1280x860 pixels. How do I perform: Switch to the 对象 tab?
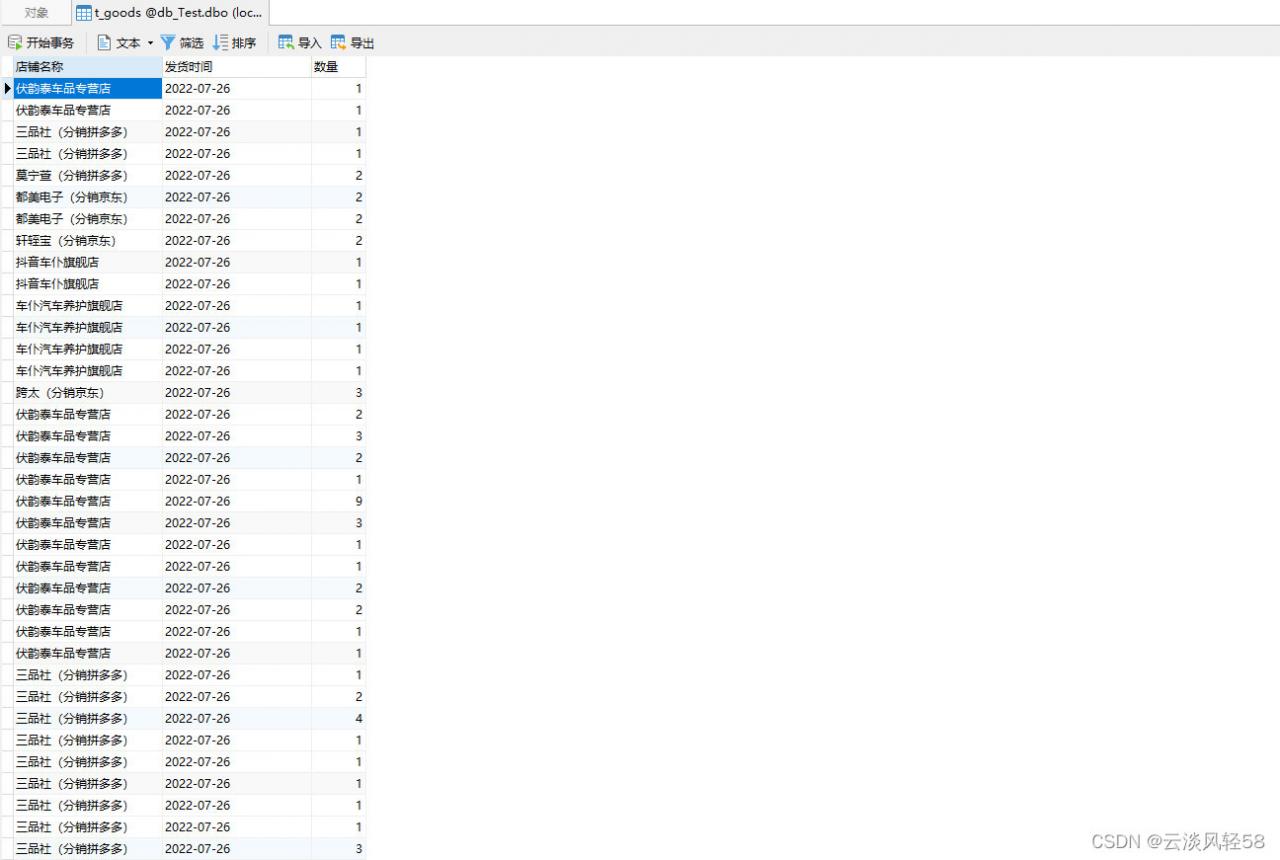pos(36,13)
